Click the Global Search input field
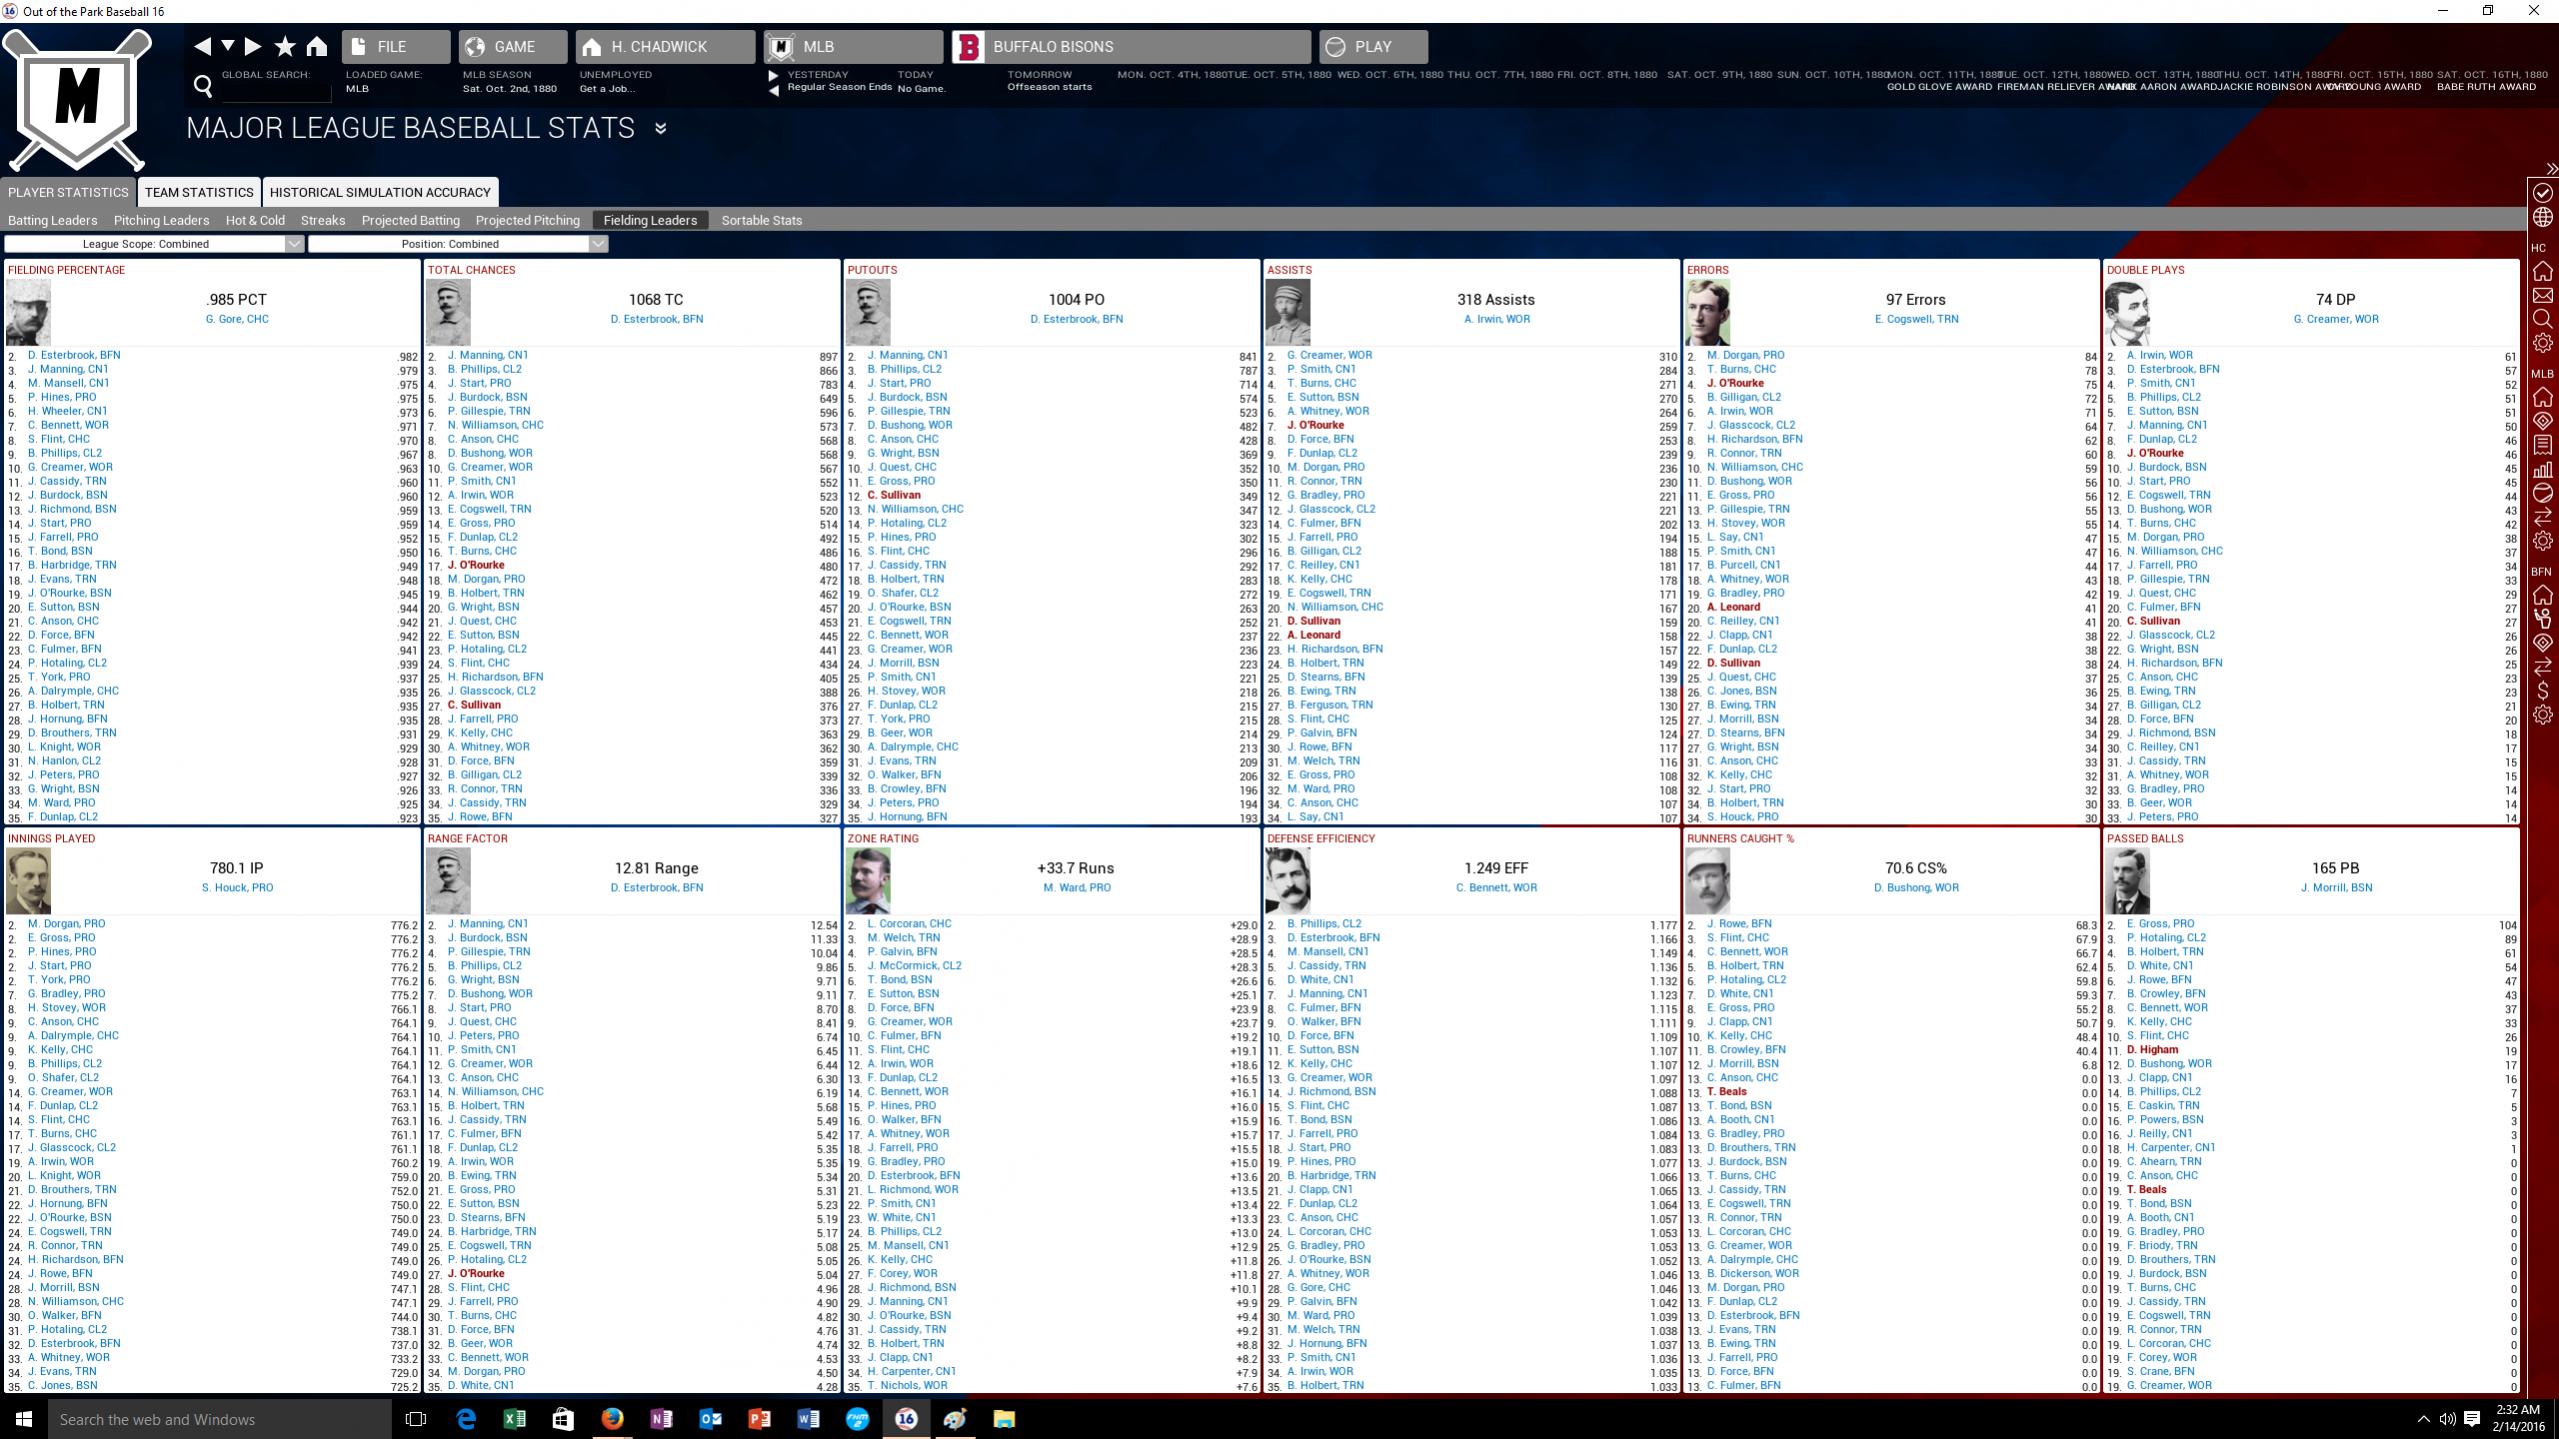 point(275,91)
